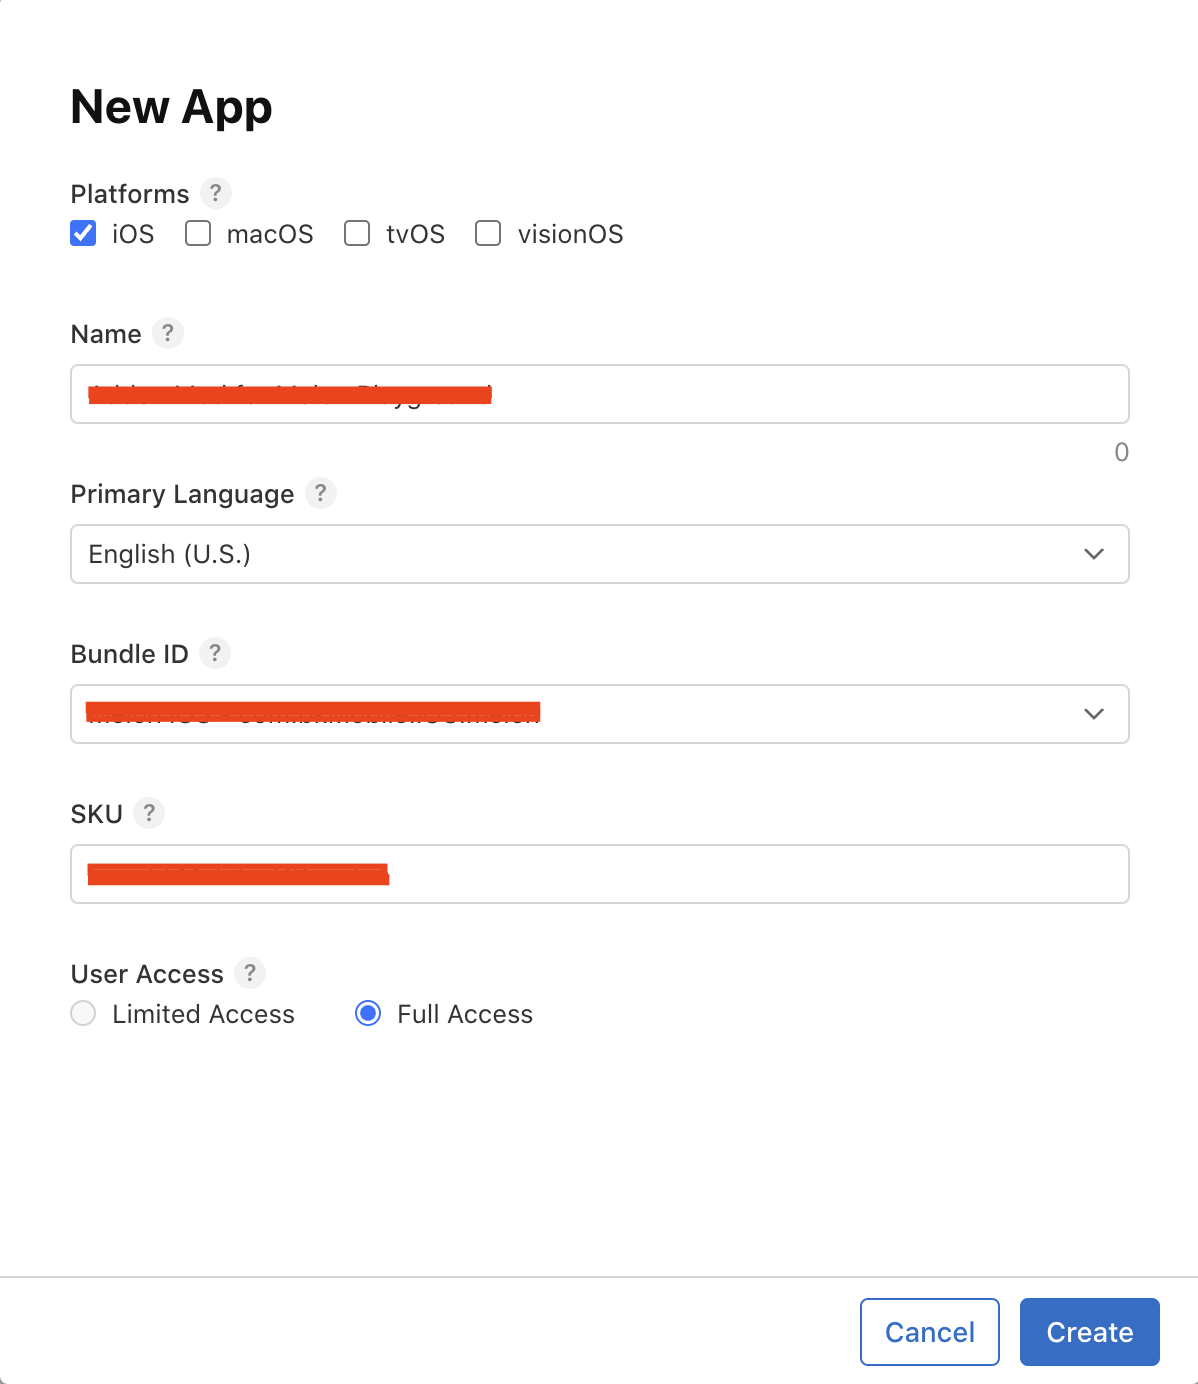Check the visionOS platform checkbox
Screen dimensions: 1198x1384
[x=488, y=233]
